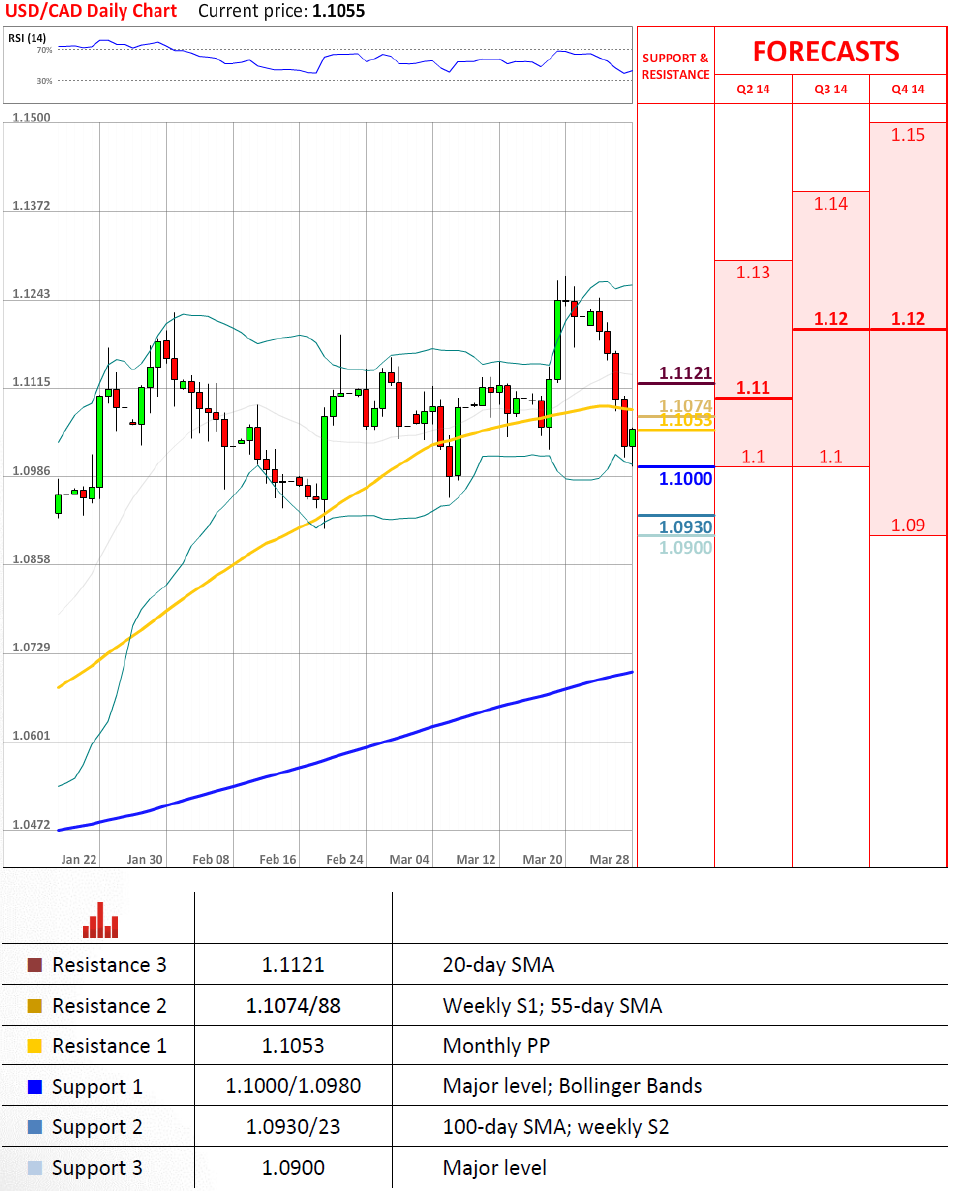Click the 1.0472 price axis label
953x1191 pixels.
(31, 825)
